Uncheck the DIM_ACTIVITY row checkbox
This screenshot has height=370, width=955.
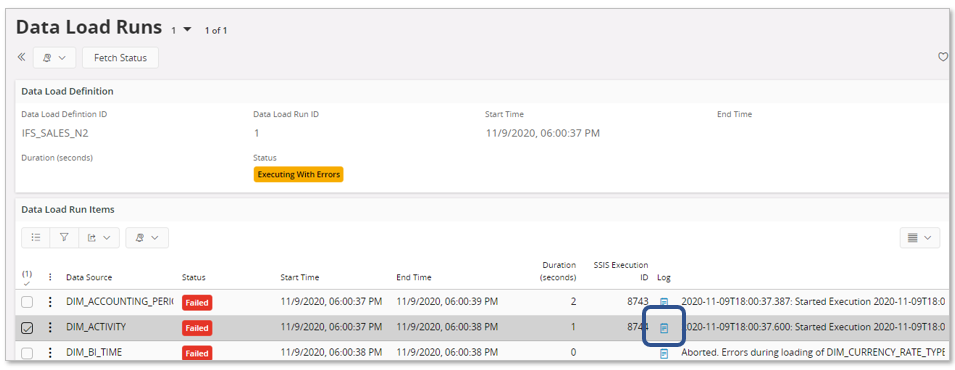point(27,328)
